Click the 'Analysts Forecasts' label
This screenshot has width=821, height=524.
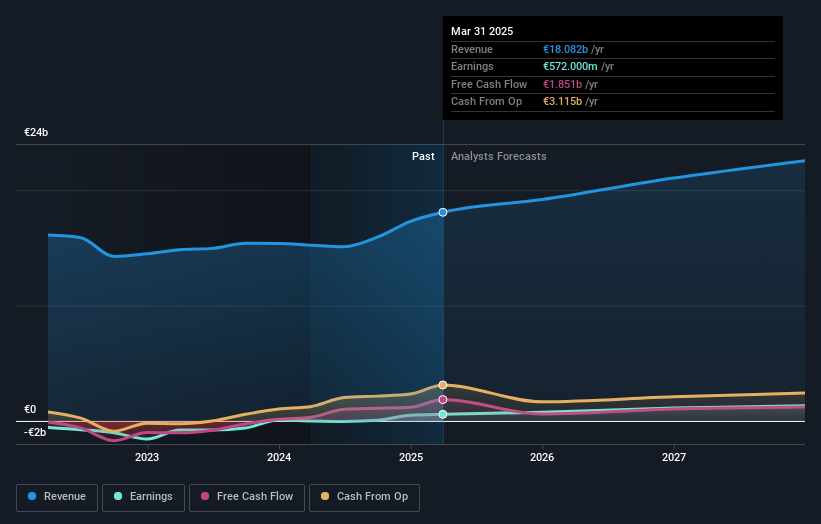click(498, 156)
